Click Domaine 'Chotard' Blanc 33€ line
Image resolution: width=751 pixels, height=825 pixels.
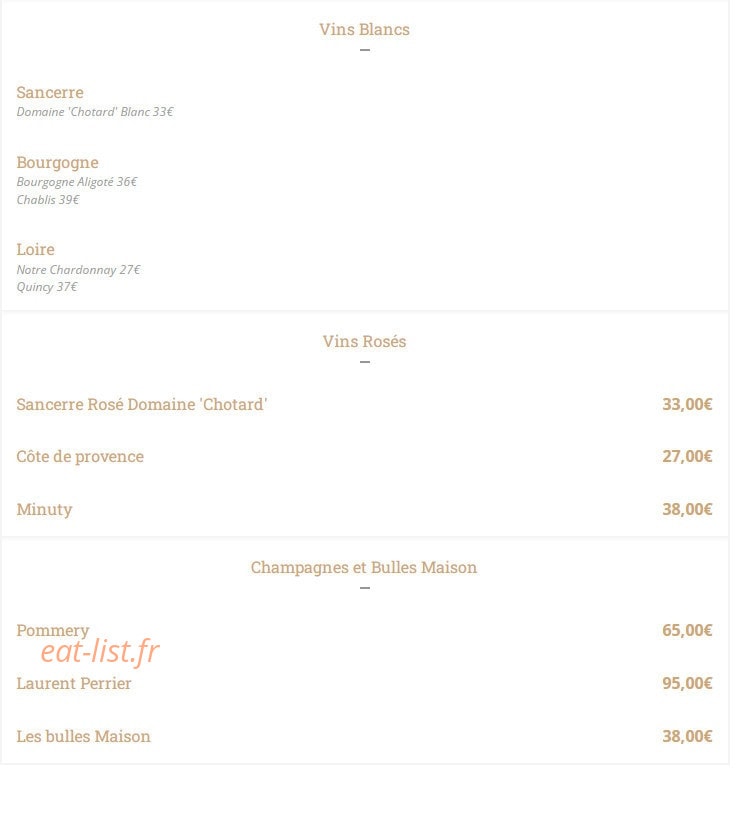(95, 112)
